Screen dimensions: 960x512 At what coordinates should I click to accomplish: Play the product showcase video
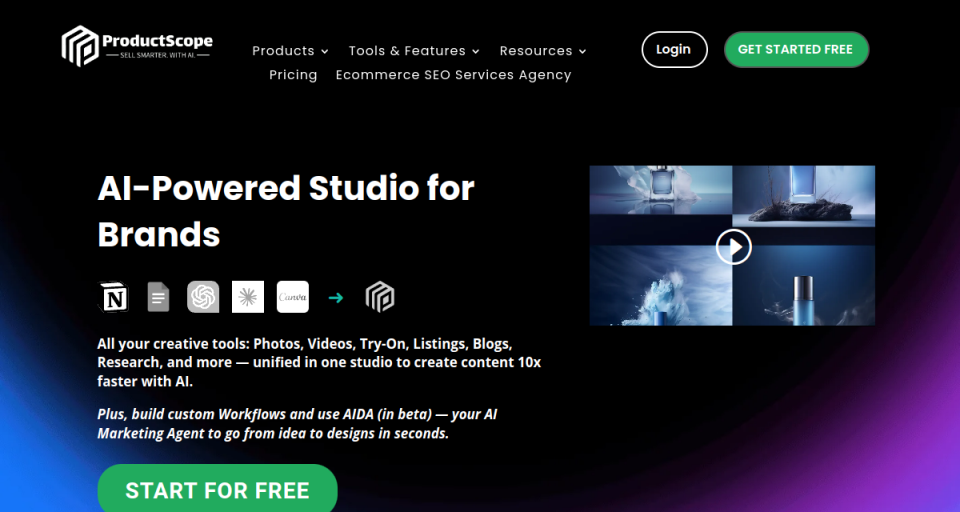pos(733,247)
